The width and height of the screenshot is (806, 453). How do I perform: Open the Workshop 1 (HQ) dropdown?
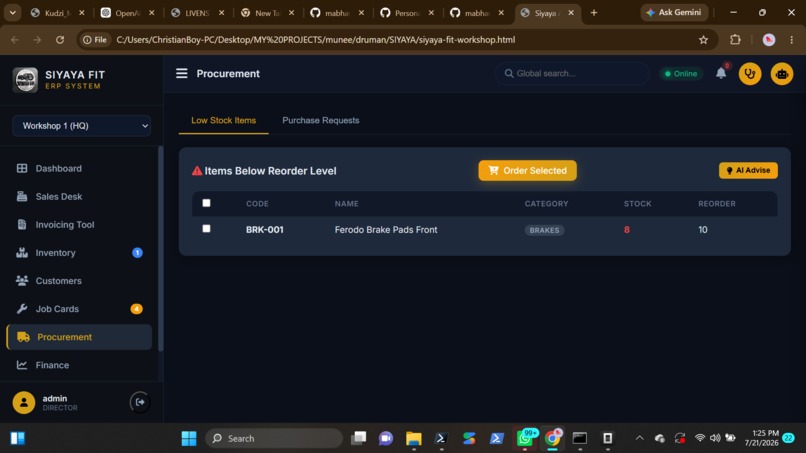tap(81, 126)
